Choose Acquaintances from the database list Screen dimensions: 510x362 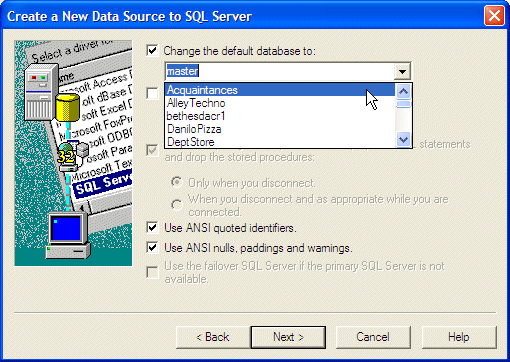point(280,90)
